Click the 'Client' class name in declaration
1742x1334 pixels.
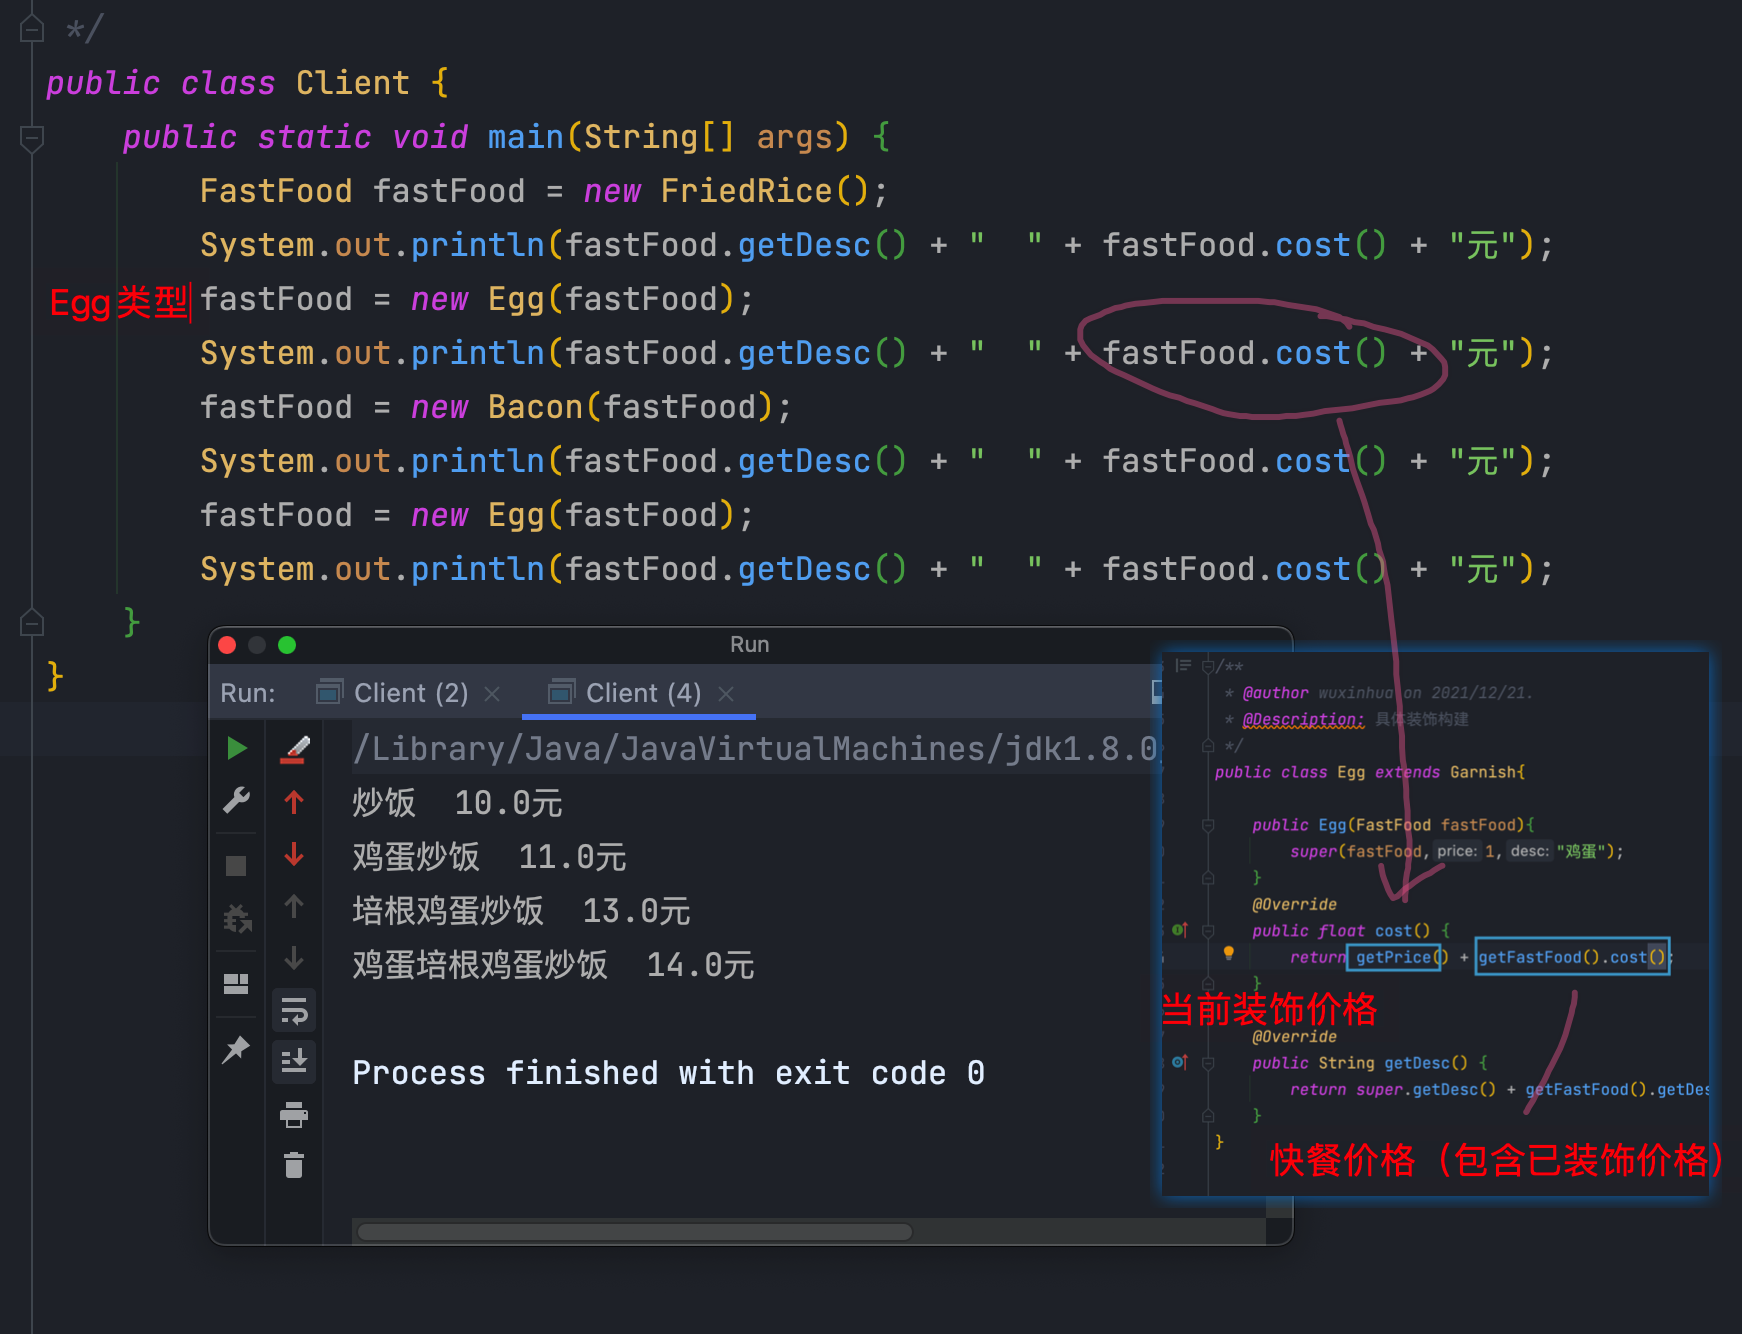pyautogui.click(x=353, y=83)
